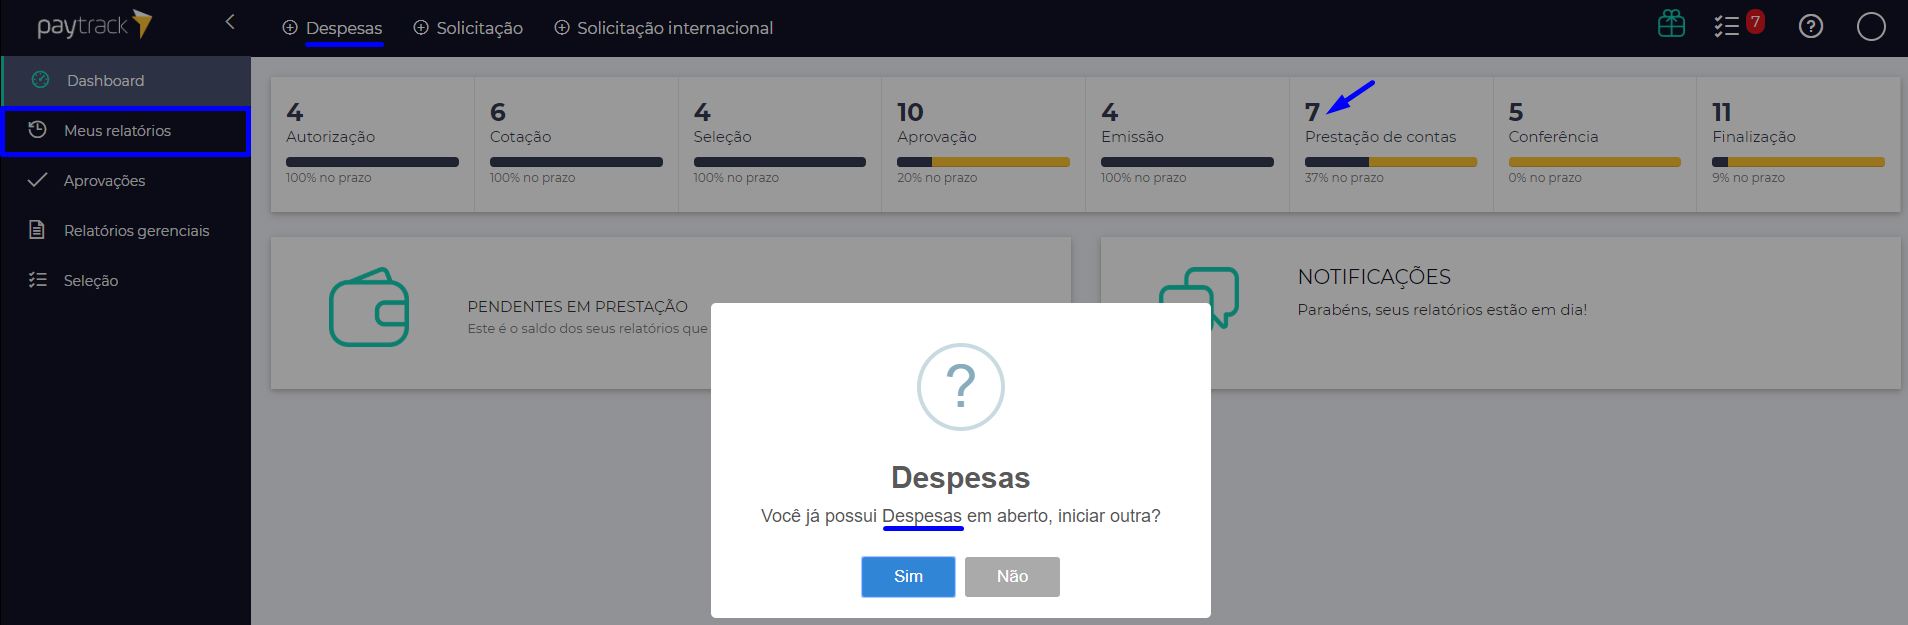
Task: Click the wallet icon in pending card
Action: pos(369,308)
